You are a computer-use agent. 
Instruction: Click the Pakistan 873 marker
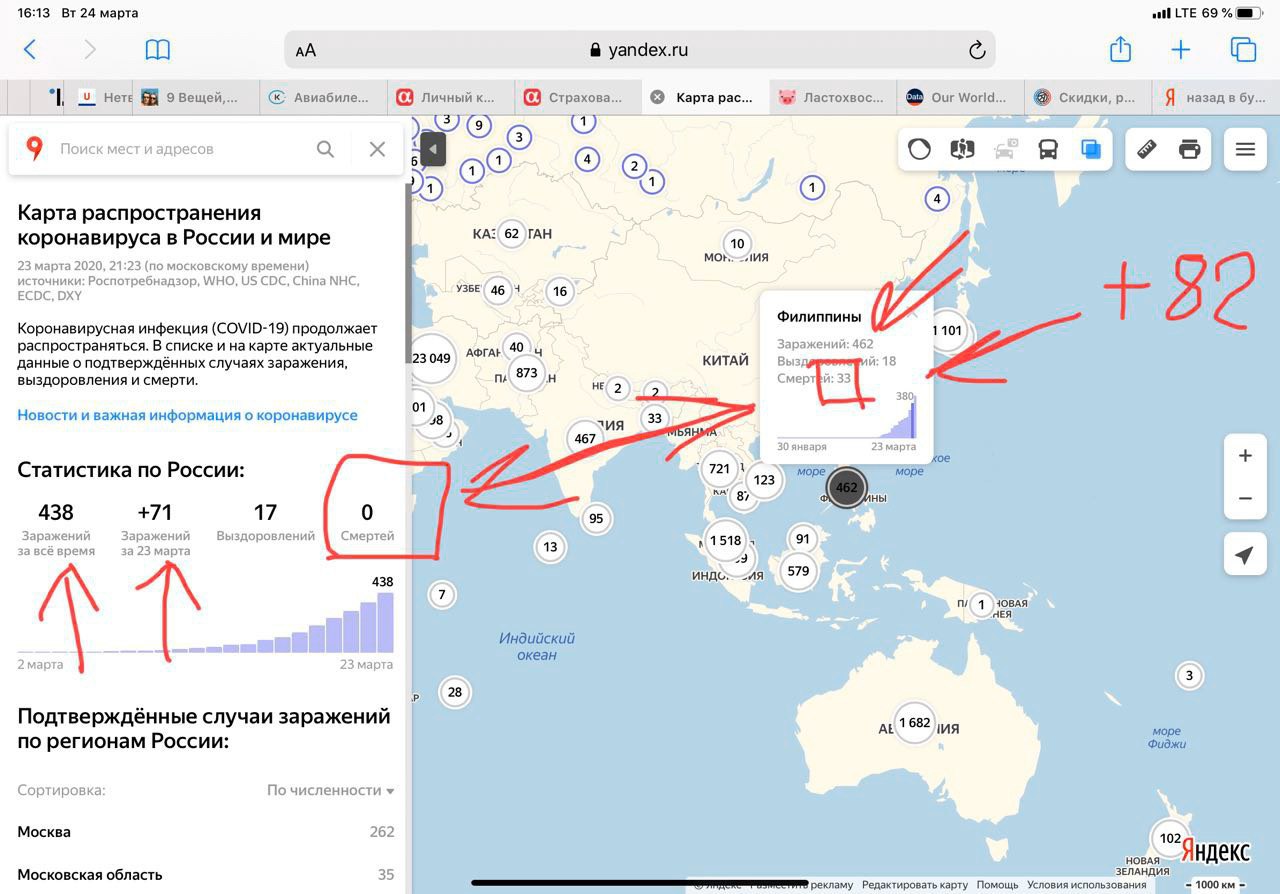tap(526, 373)
